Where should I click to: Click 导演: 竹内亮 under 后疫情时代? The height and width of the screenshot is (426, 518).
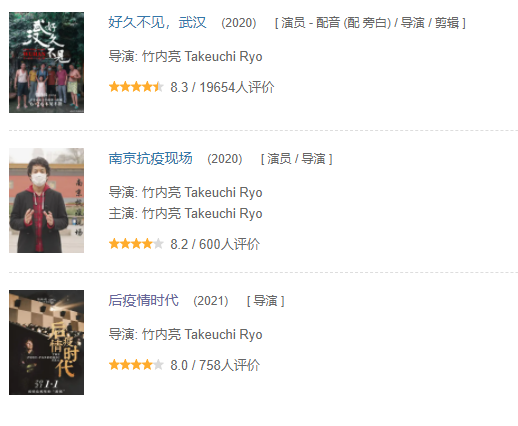pos(185,334)
